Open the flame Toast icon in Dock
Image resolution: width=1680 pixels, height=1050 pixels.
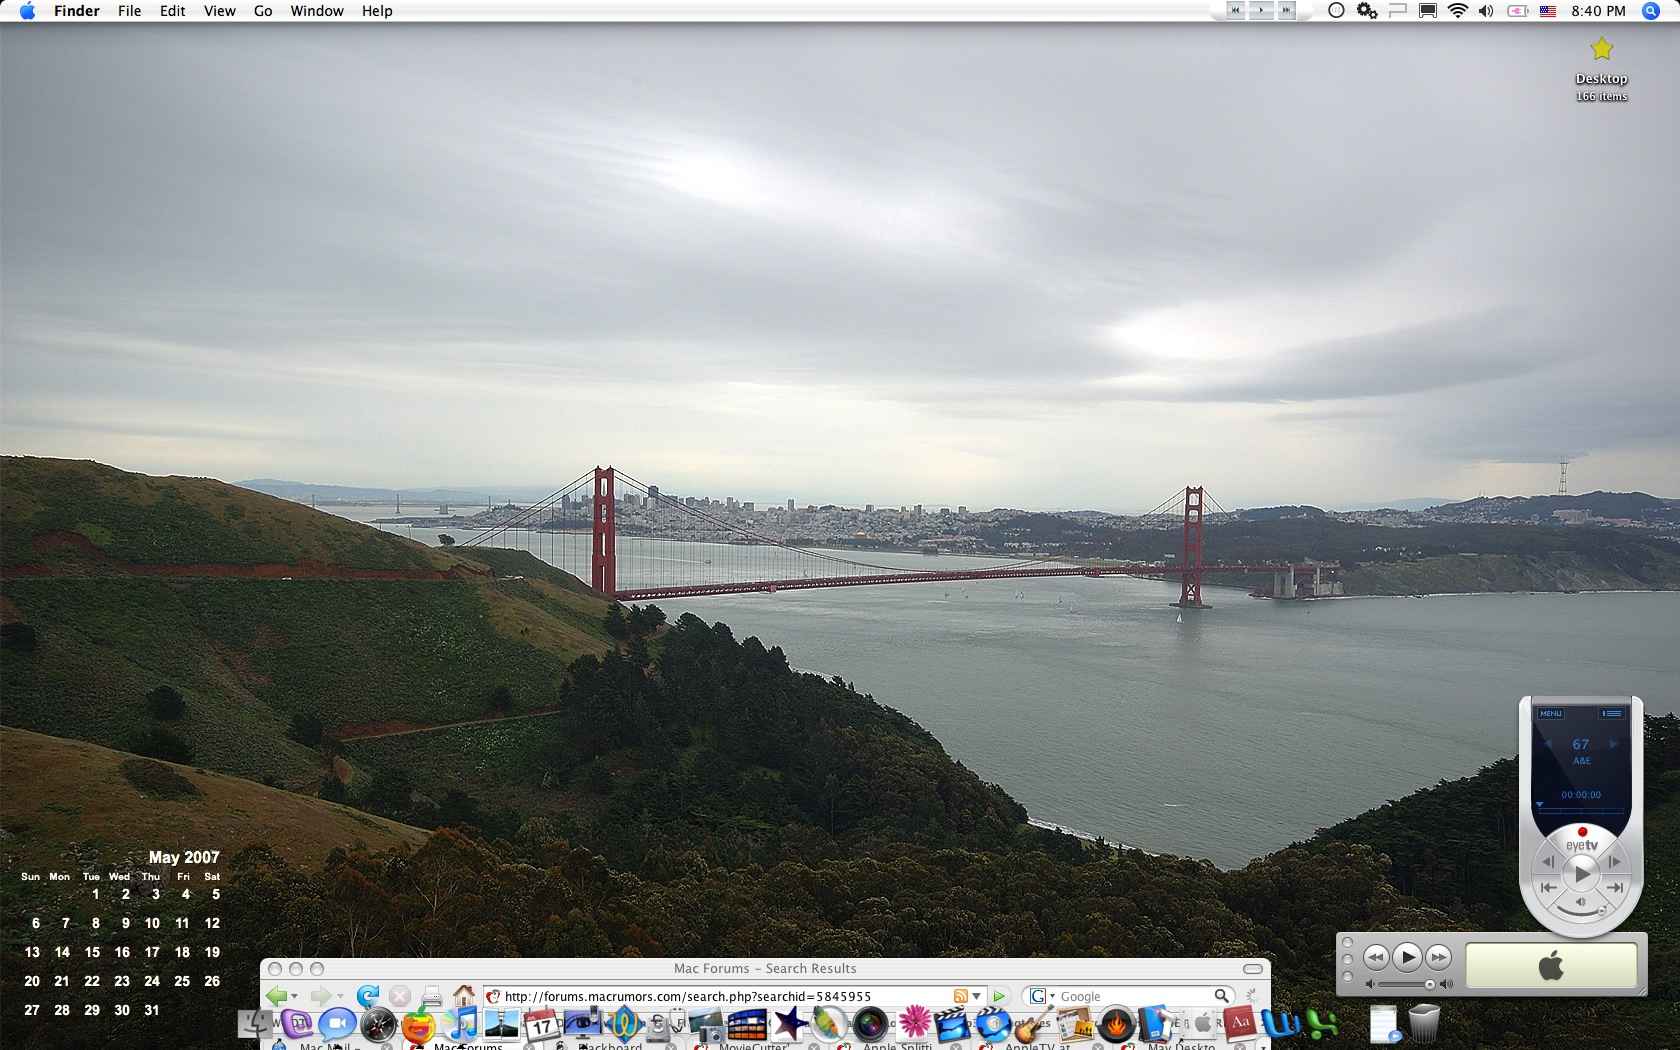[1116, 1024]
